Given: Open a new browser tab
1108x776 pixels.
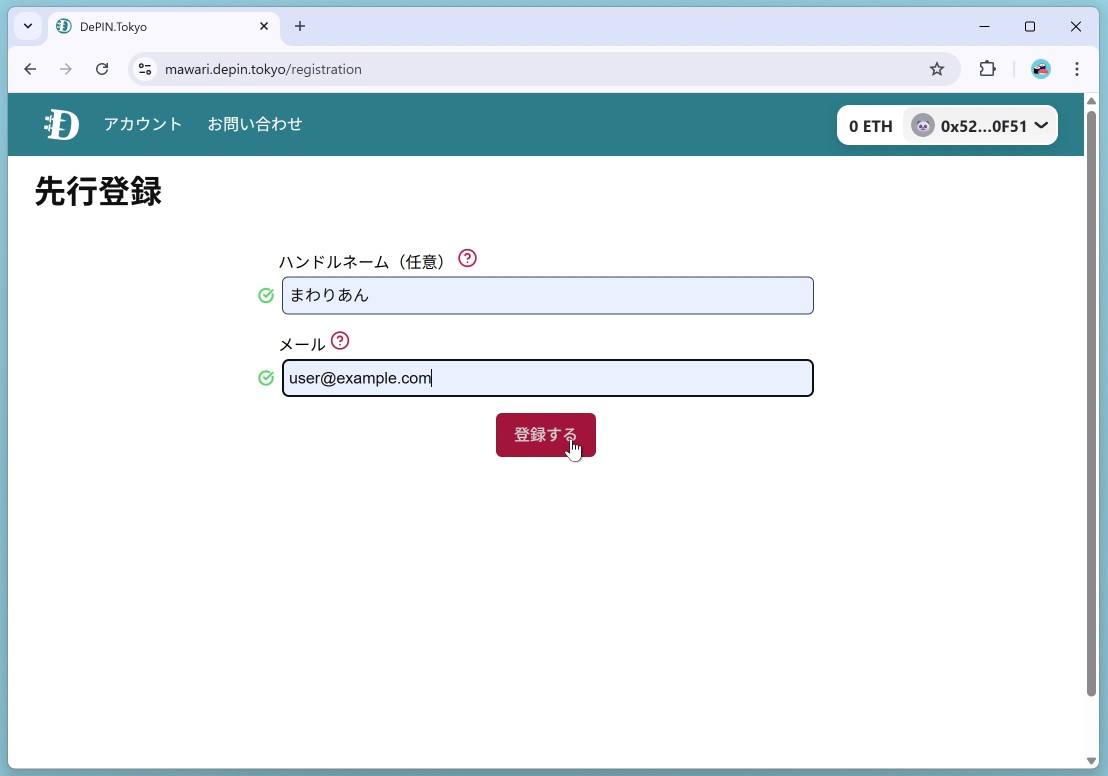Looking at the screenshot, I should 300,26.
